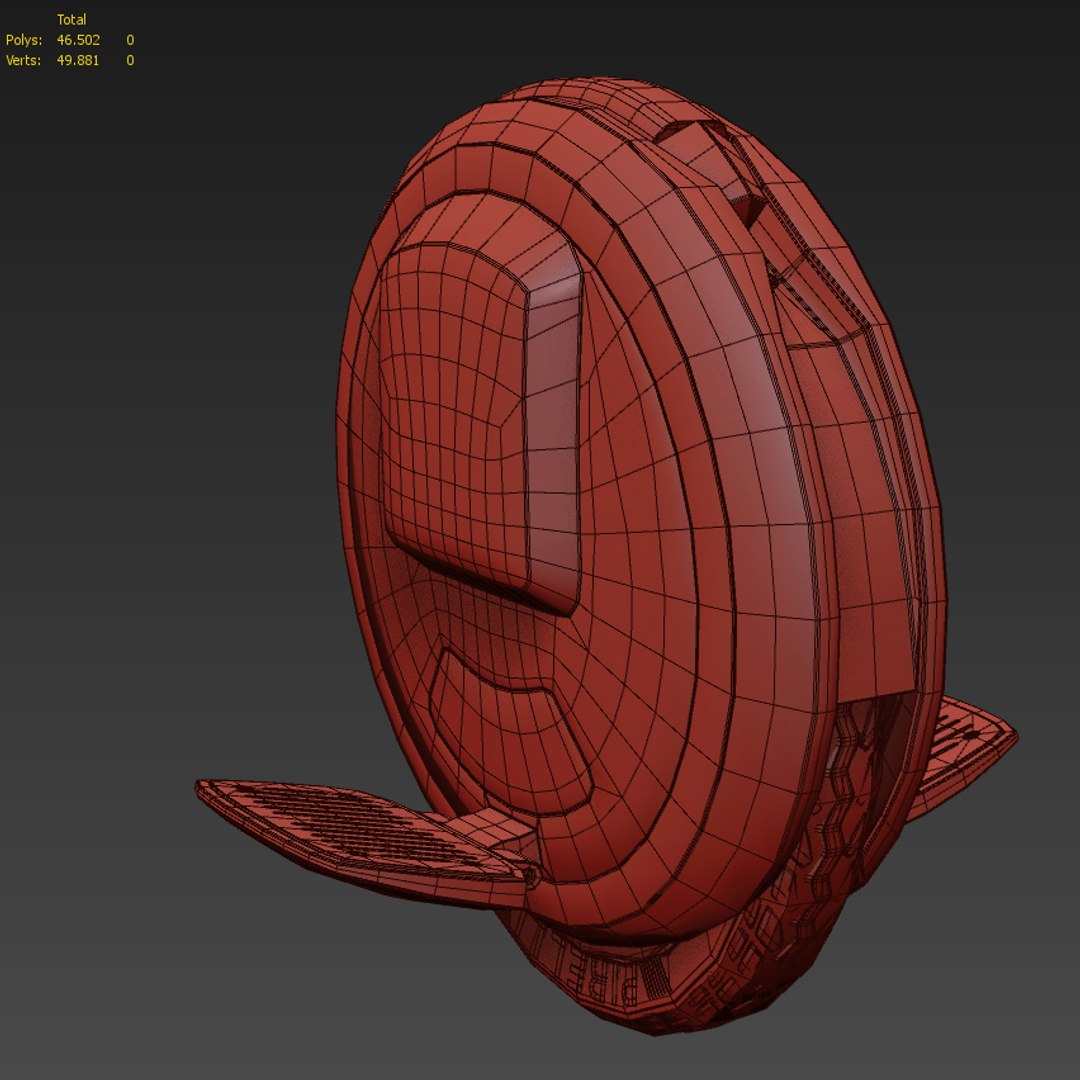
Task: Select the 'Verts:' statistics label
Action: coord(23,60)
